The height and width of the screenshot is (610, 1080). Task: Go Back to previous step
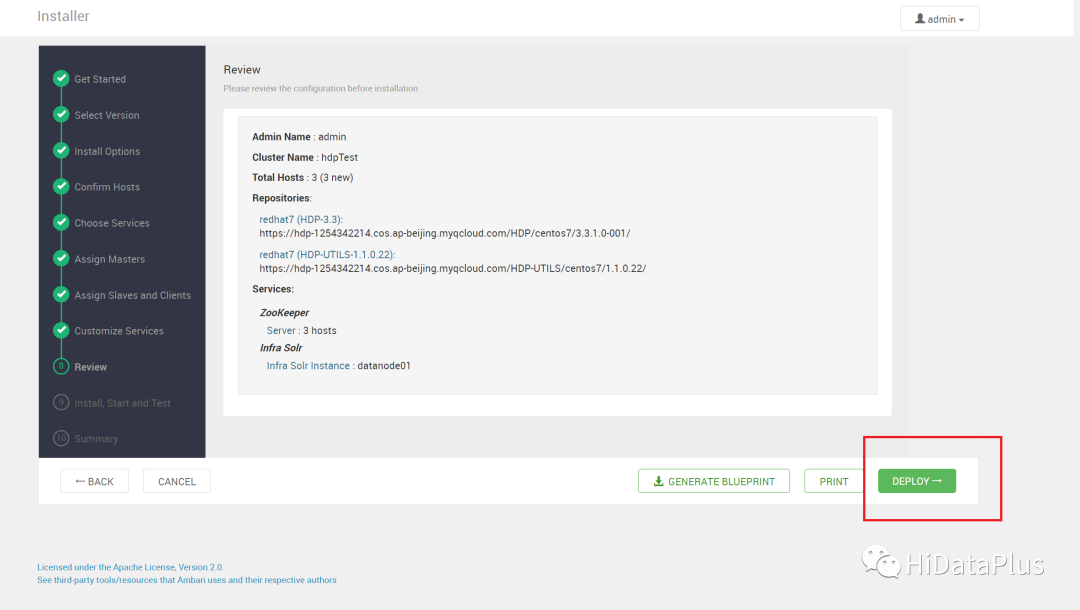(x=94, y=481)
